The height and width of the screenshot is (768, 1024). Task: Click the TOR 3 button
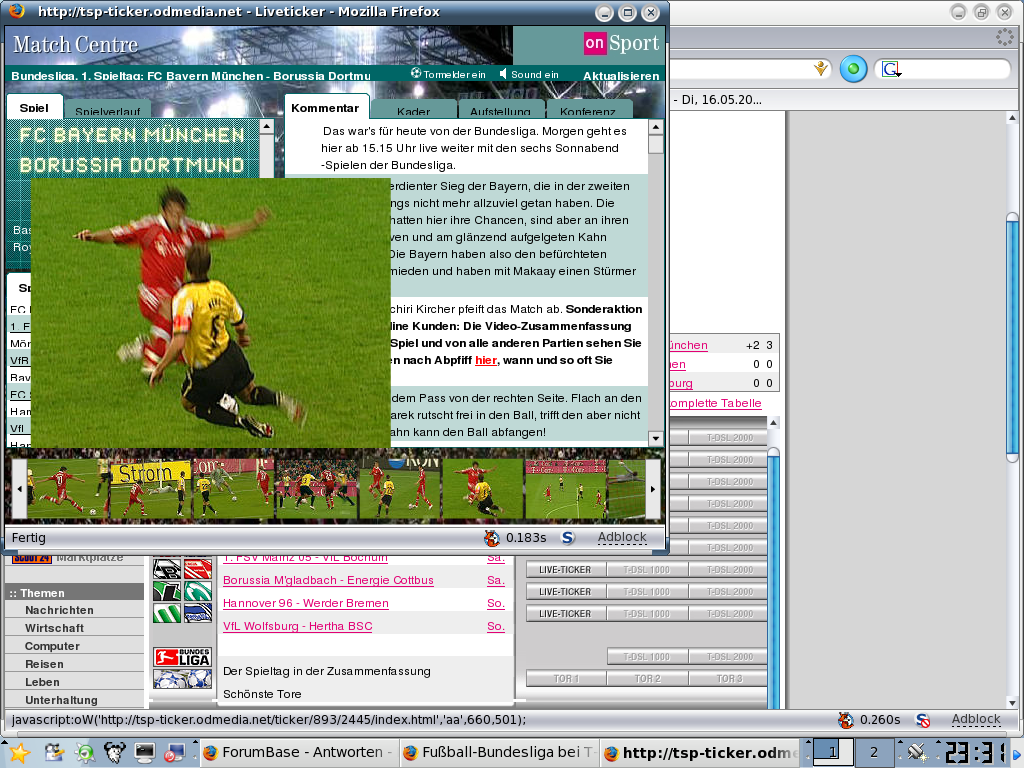[x=729, y=679]
